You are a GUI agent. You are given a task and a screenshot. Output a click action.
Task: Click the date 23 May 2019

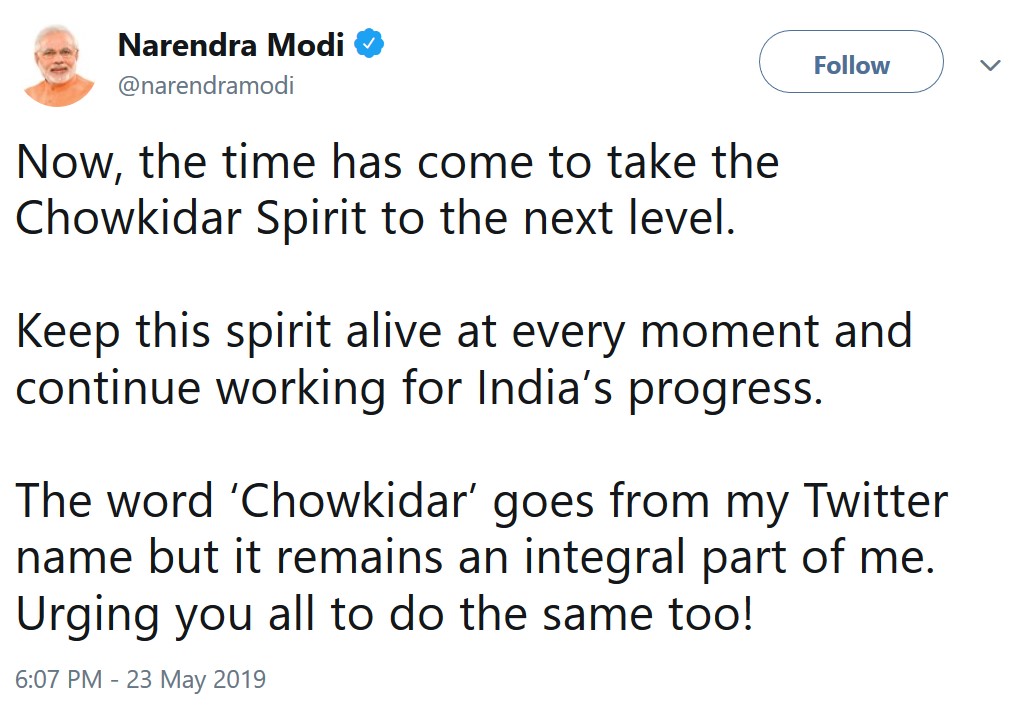point(196,679)
